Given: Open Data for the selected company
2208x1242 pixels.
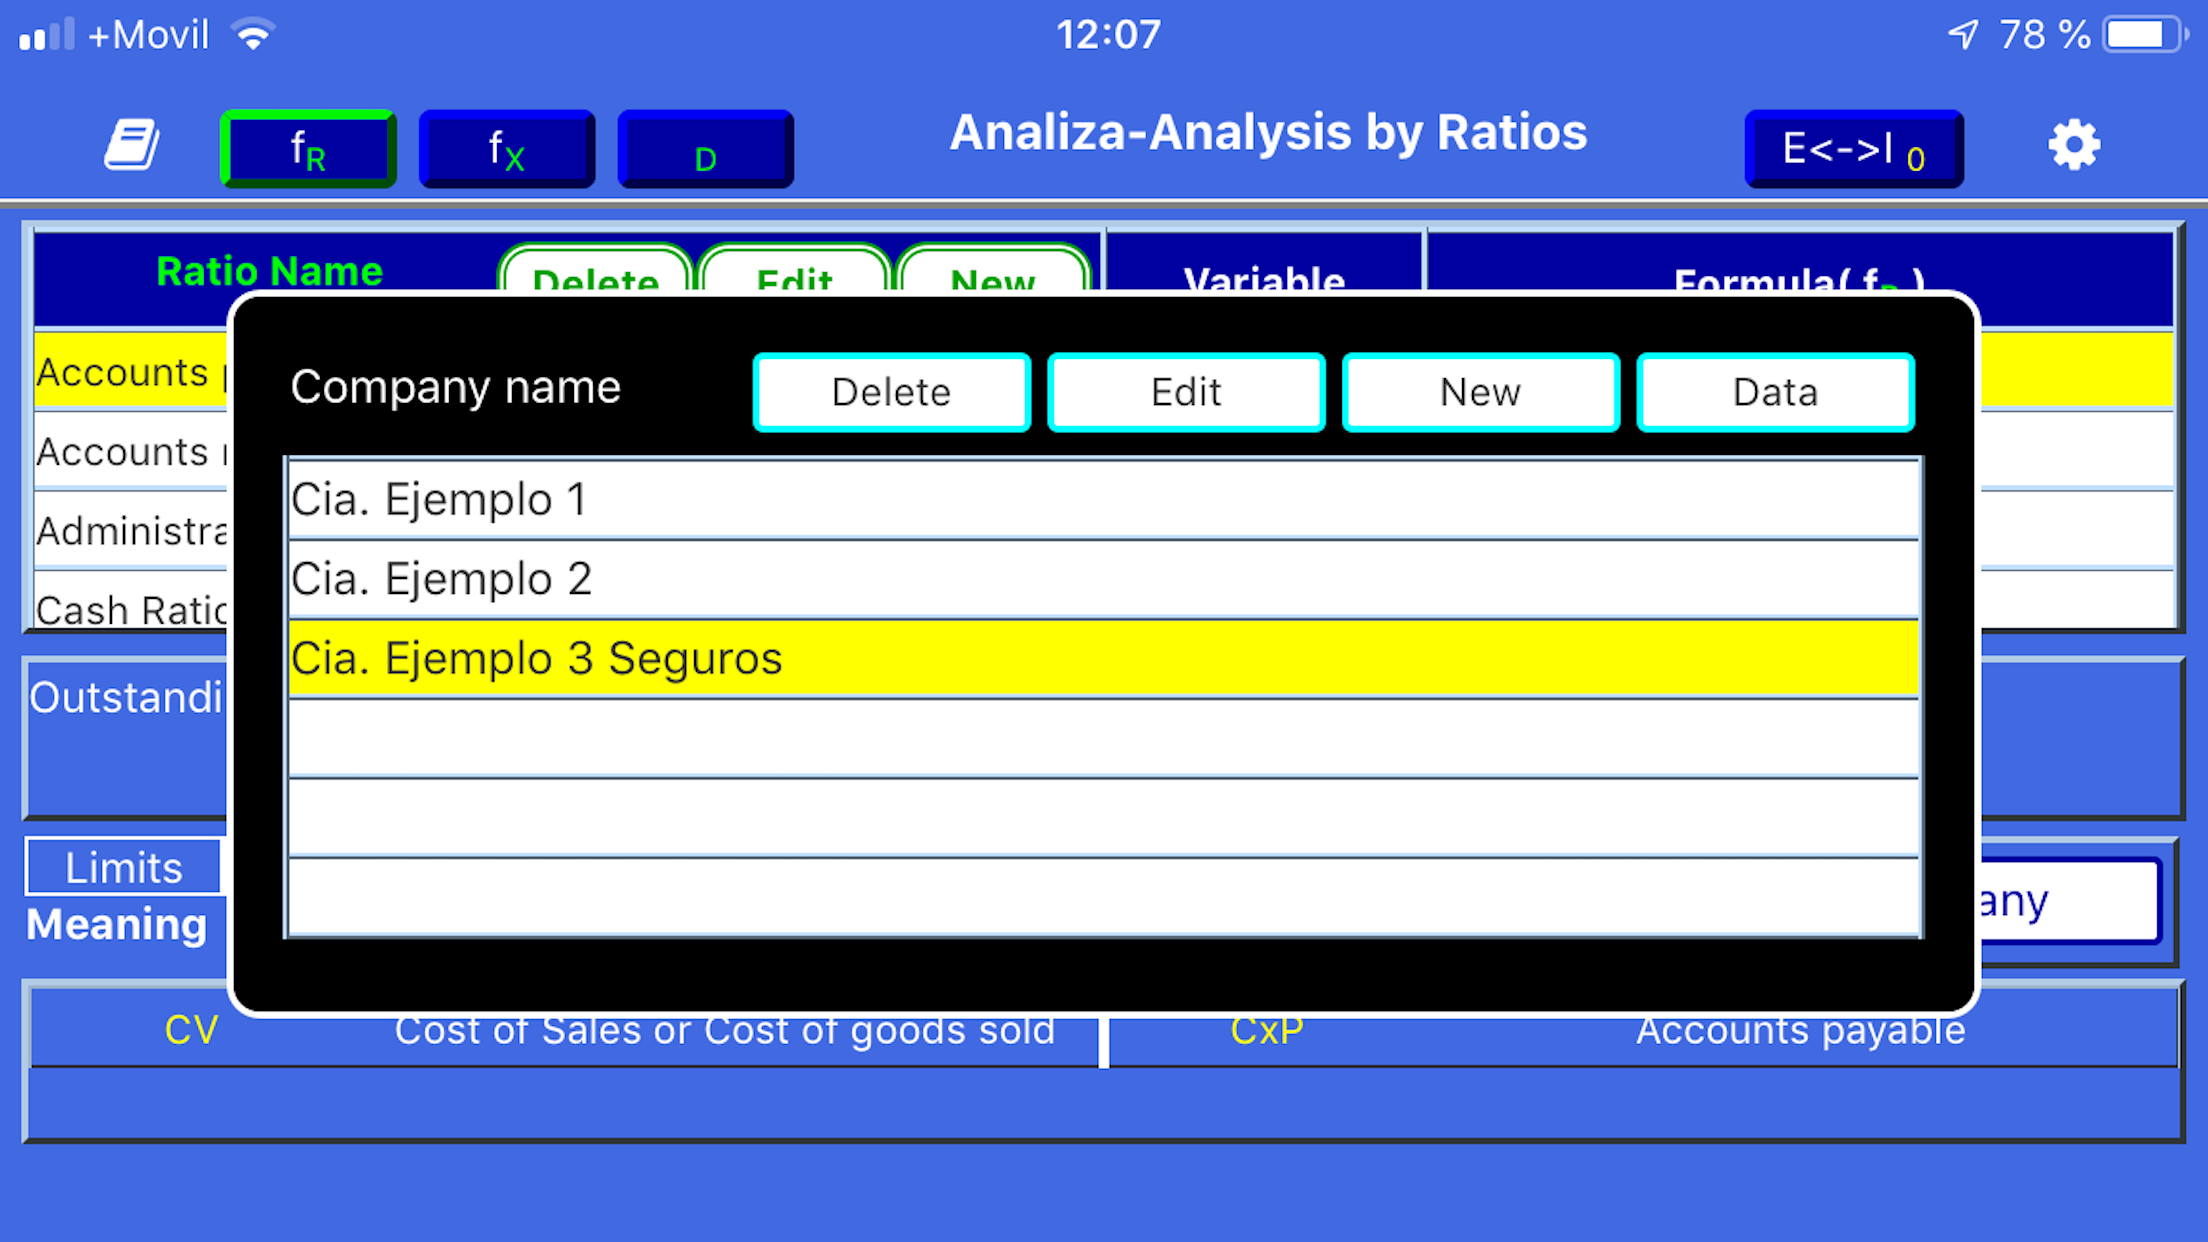Looking at the screenshot, I should 1775,392.
